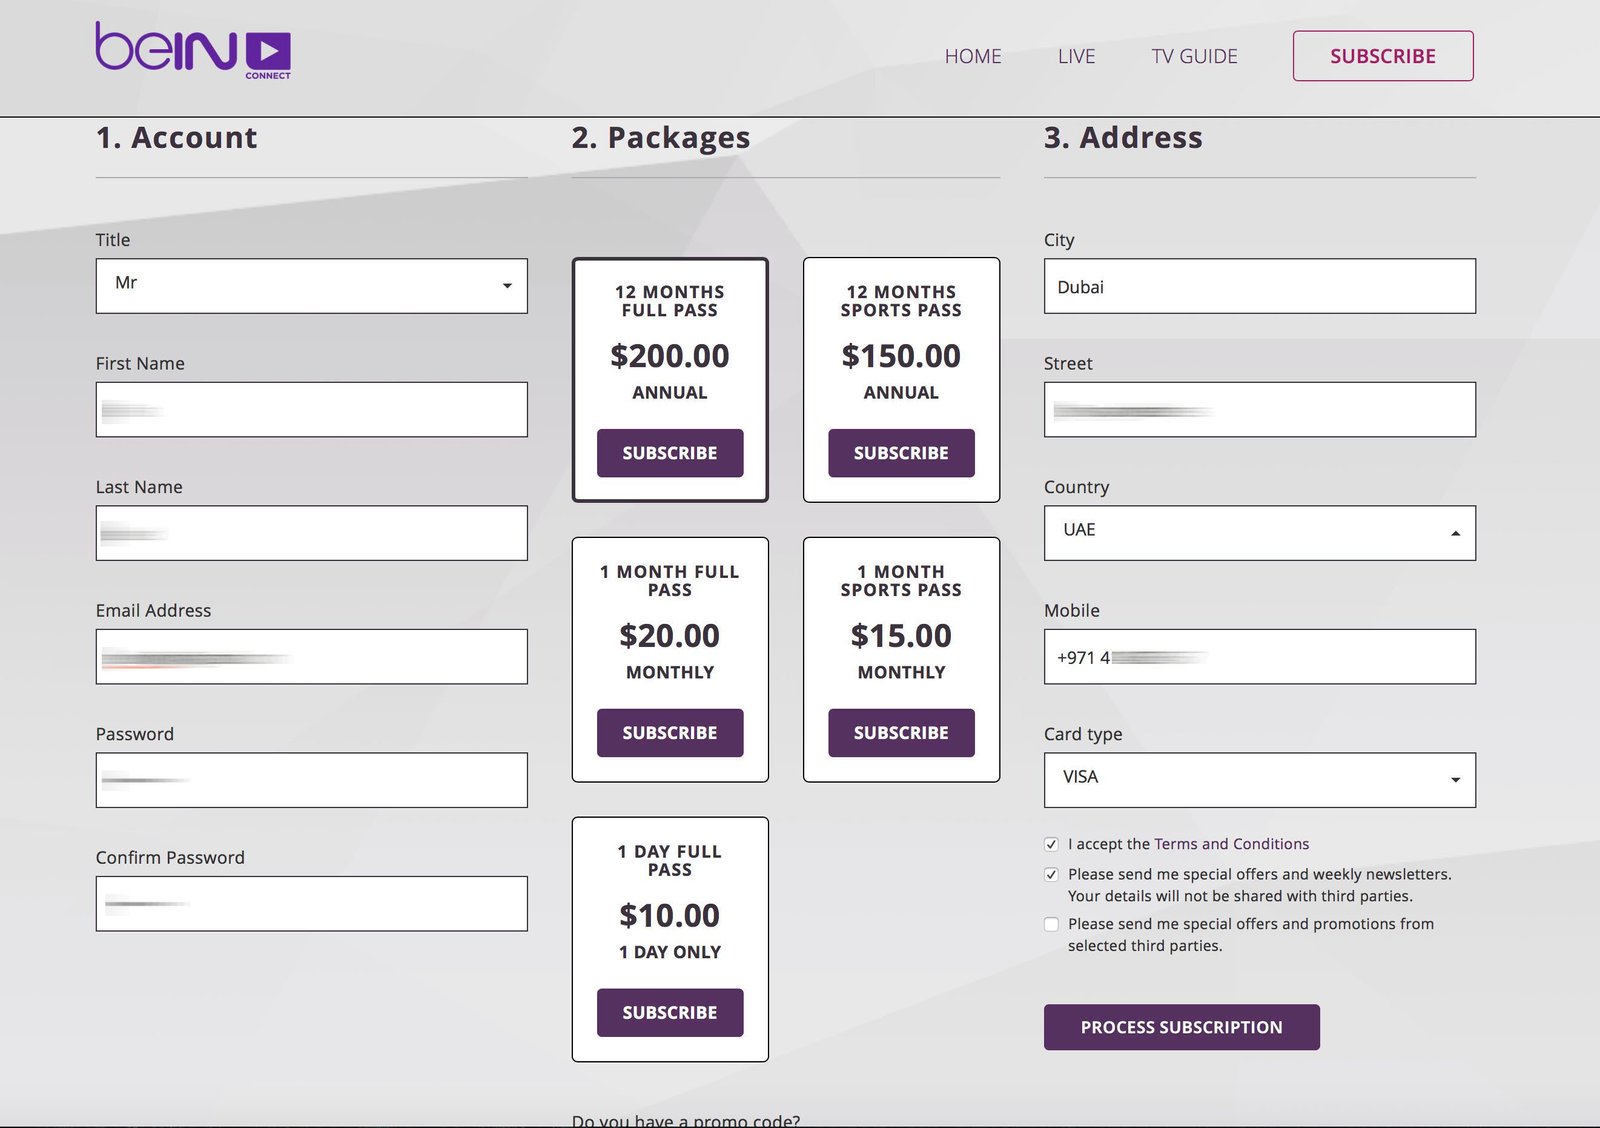Click the PROCESS SUBSCRIPTION button
Viewport: 1600px width, 1128px height.
[1181, 1027]
